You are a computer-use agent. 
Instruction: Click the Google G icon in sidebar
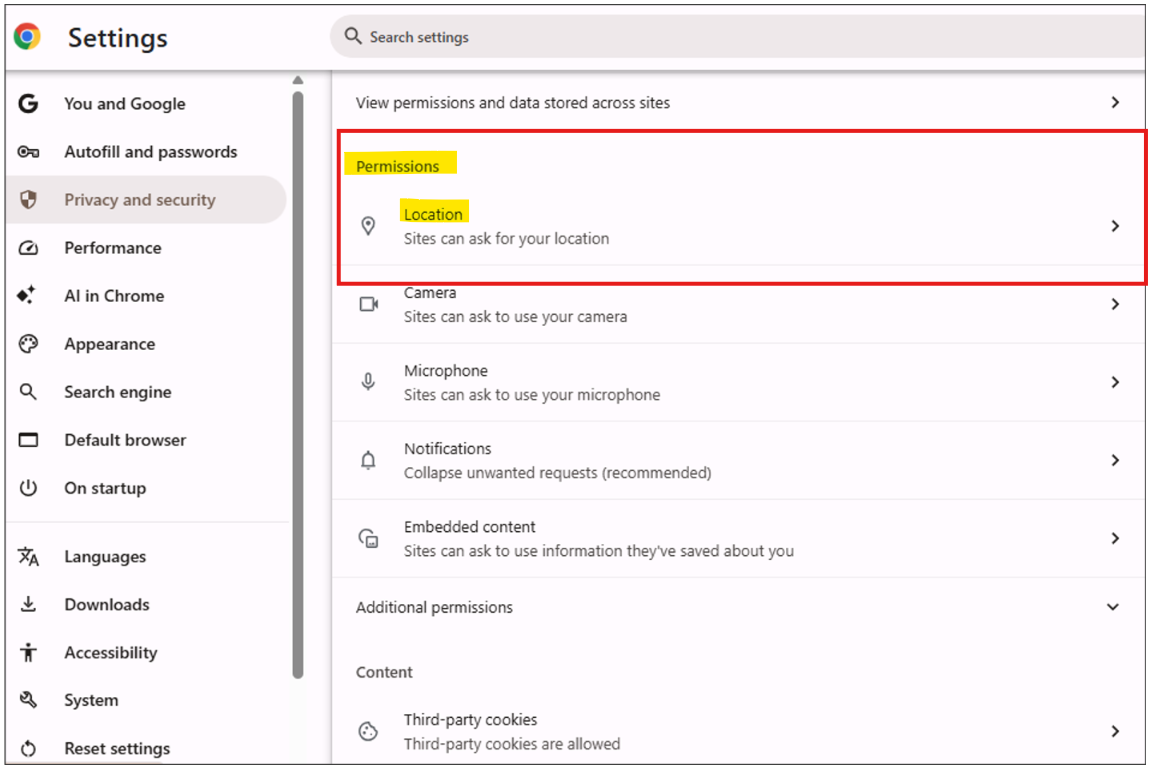tap(28, 103)
